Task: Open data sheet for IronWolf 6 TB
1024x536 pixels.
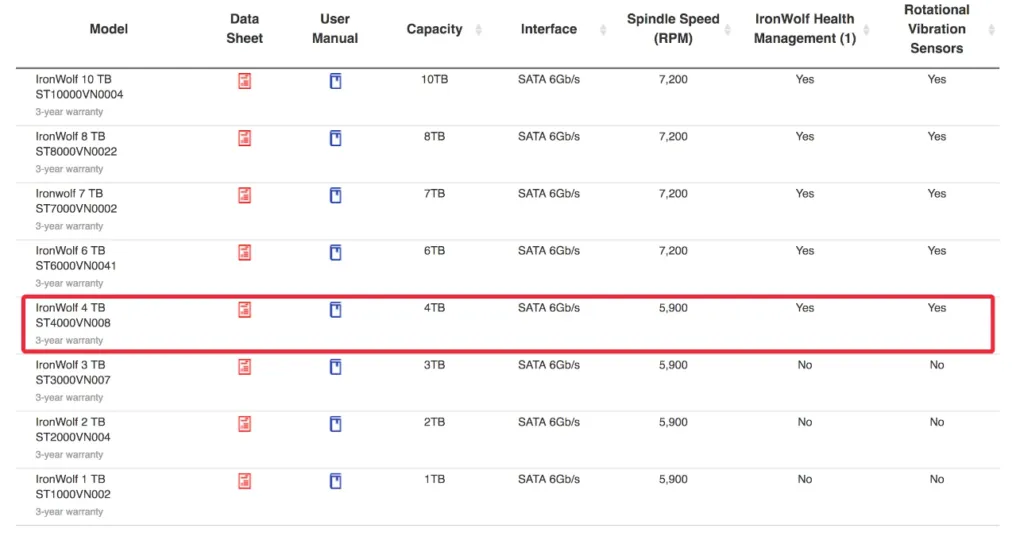Action: pos(244,253)
